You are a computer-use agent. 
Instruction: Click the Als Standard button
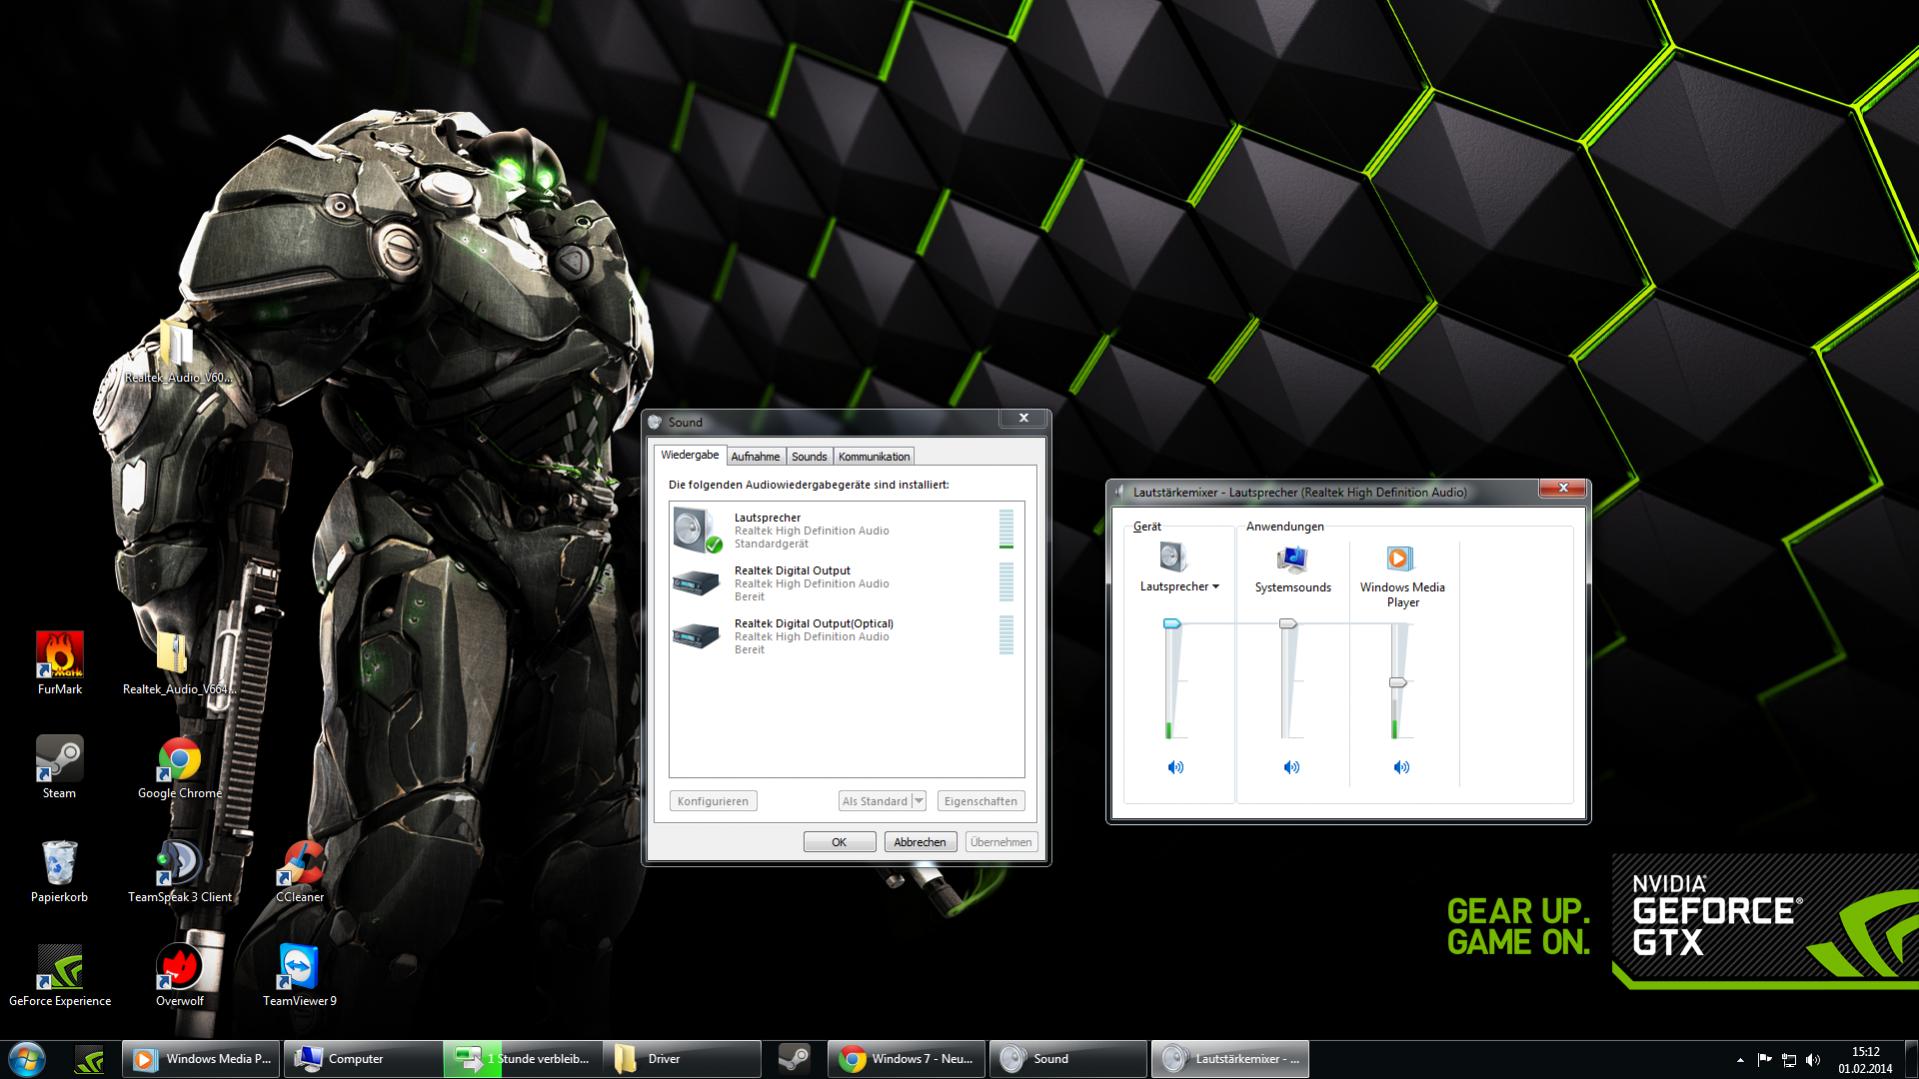(875, 801)
